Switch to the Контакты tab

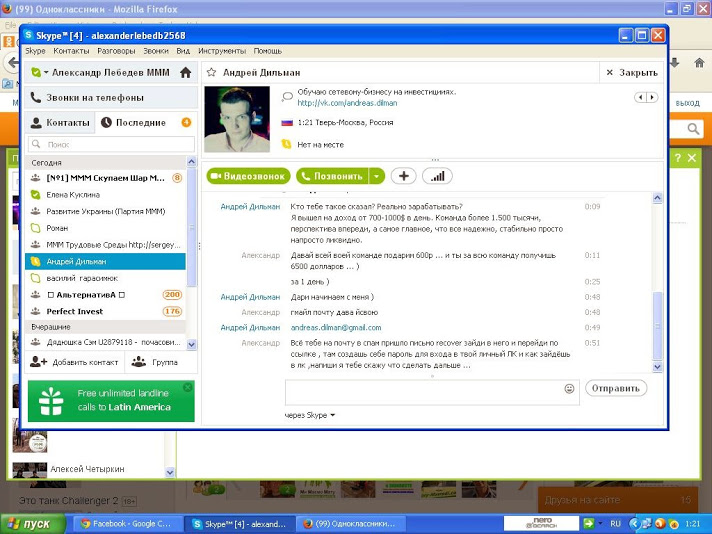point(59,123)
